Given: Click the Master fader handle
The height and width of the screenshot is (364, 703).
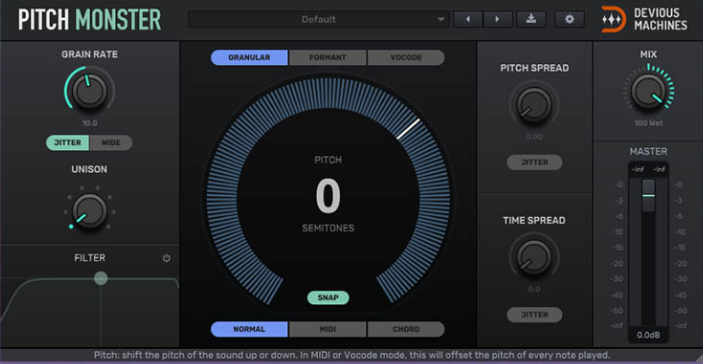Looking at the screenshot, I should point(648,195).
